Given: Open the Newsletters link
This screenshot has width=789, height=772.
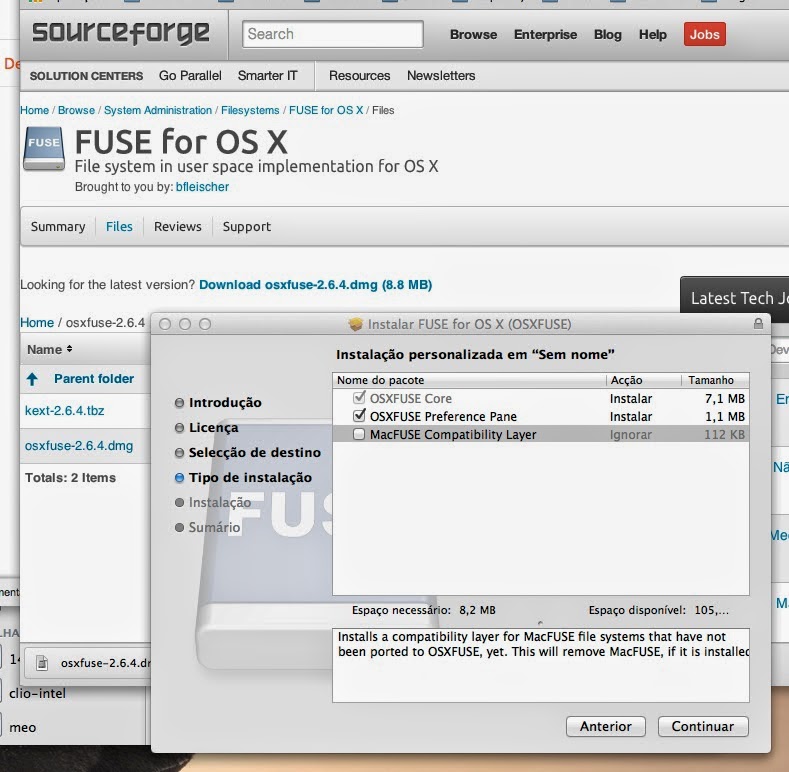Looking at the screenshot, I should [x=441, y=75].
